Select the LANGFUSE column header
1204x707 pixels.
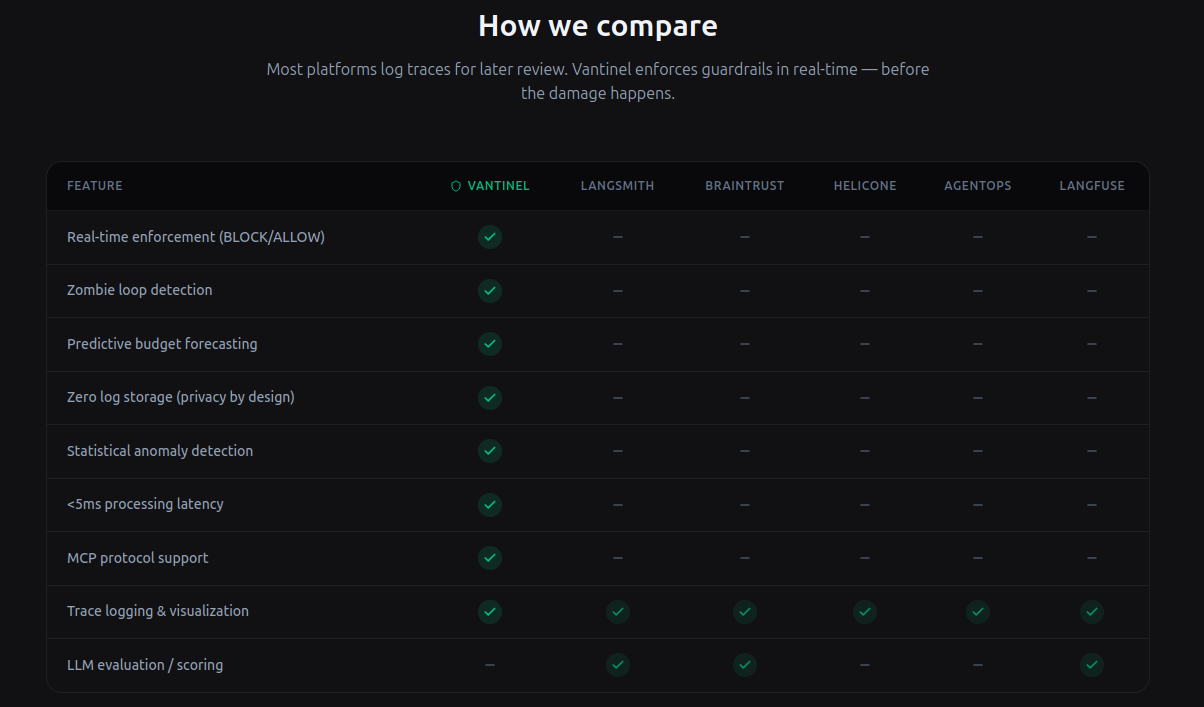click(1092, 186)
